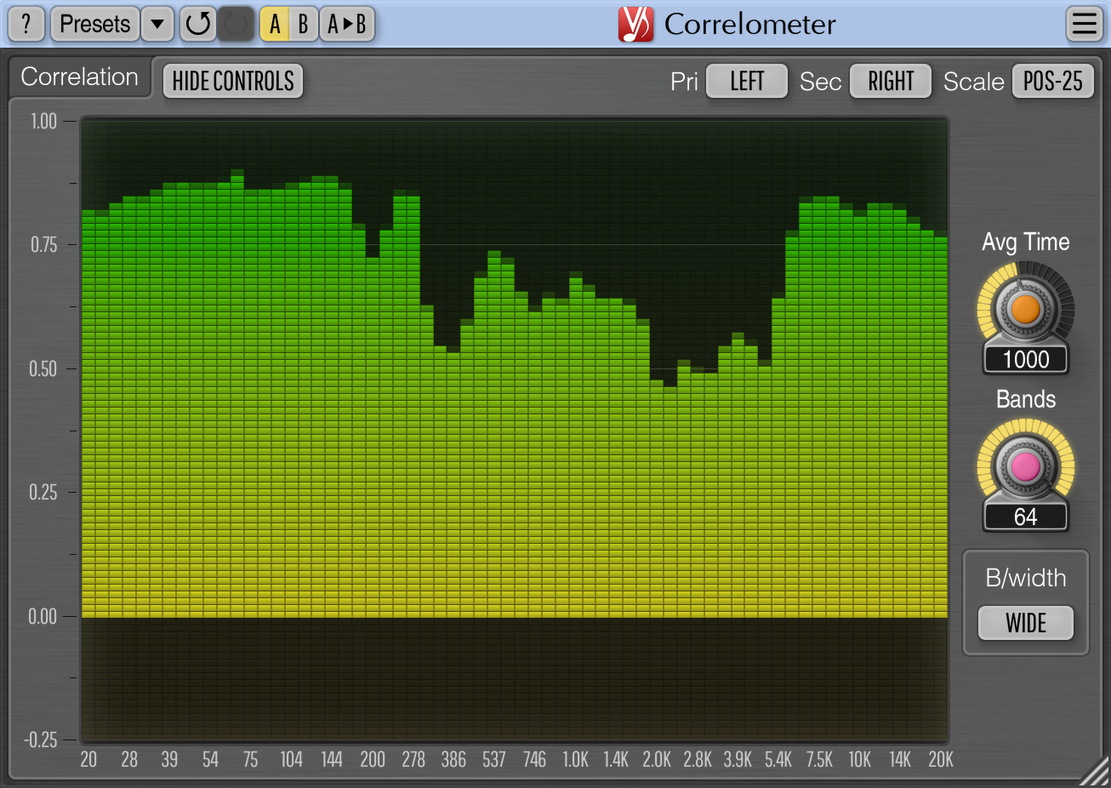Click the Avg Time value field showing 1000
The width and height of the screenshot is (1111, 788).
pyautogui.click(x=1025, y=359)
